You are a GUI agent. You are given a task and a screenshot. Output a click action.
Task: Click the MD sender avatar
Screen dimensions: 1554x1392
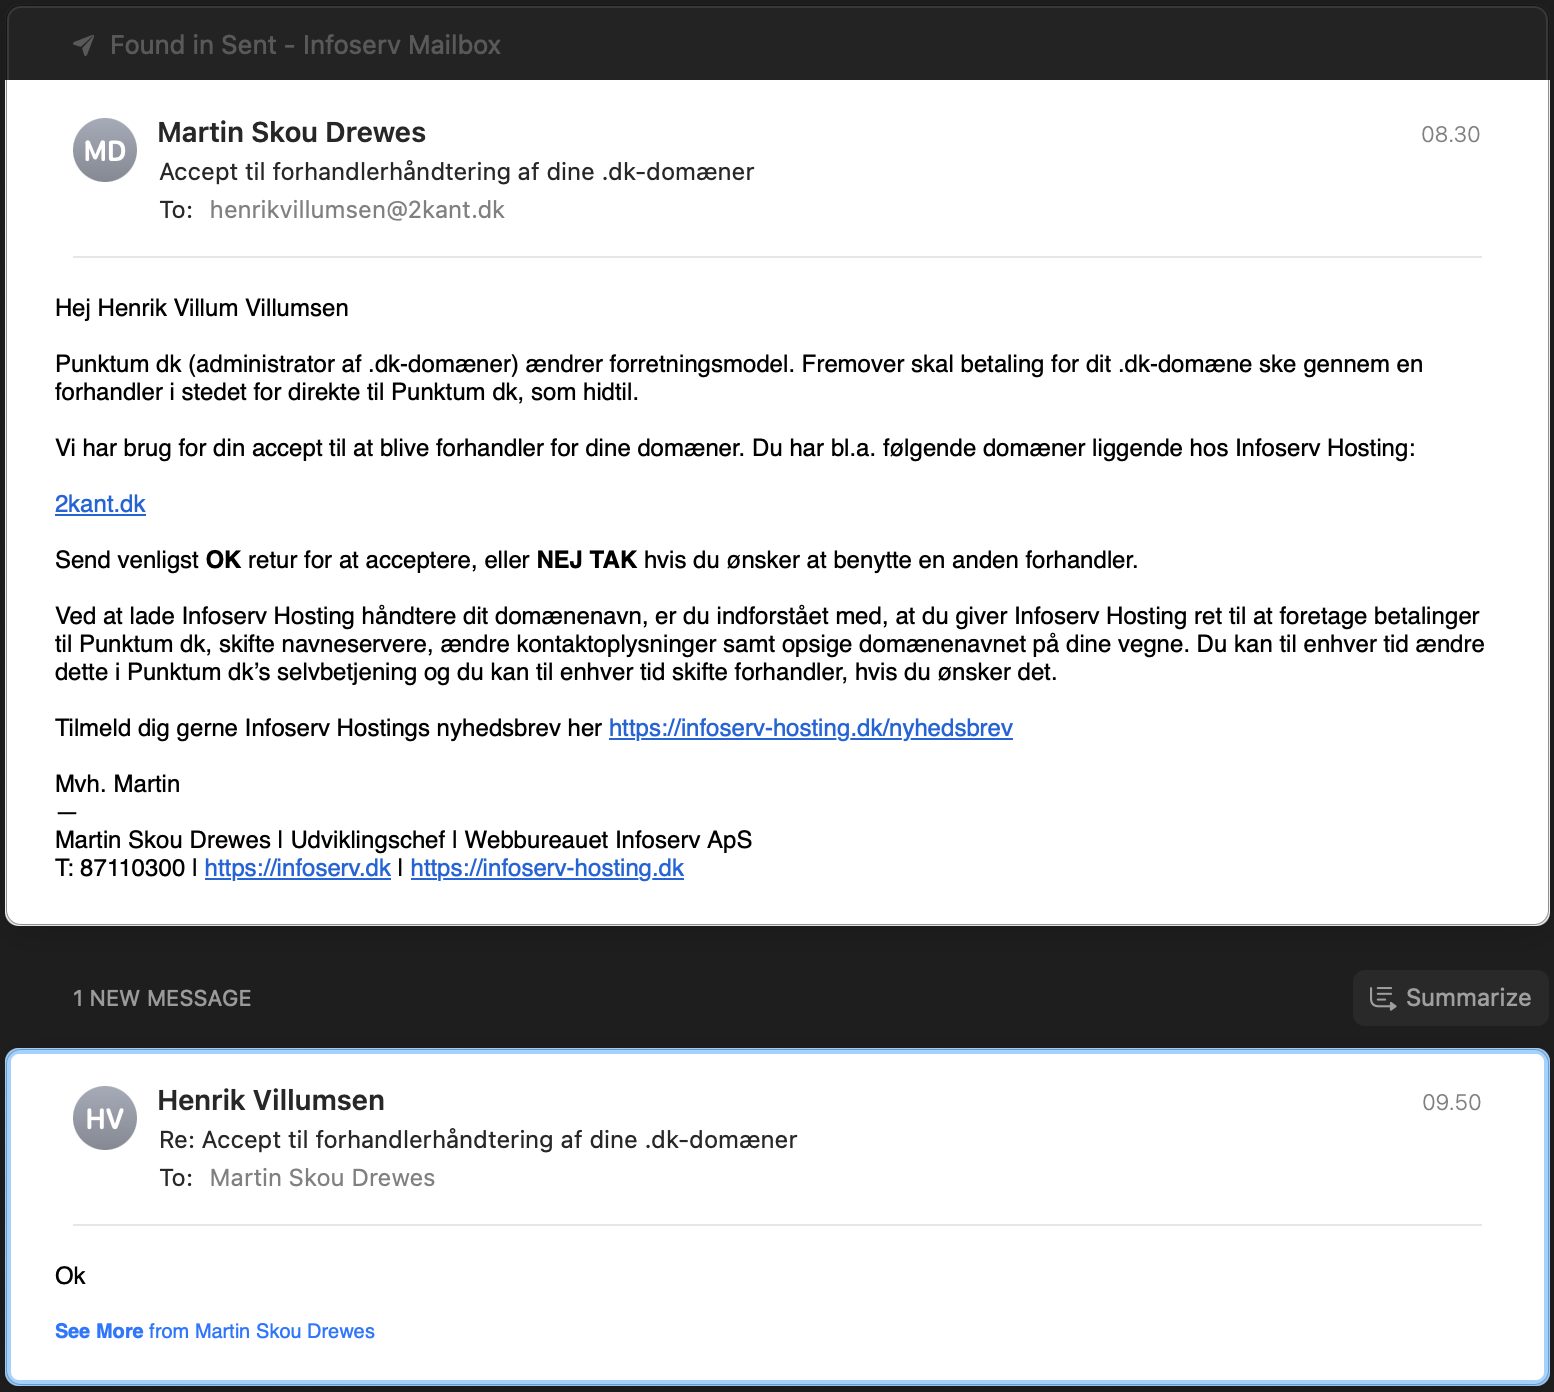click(105, 150)
